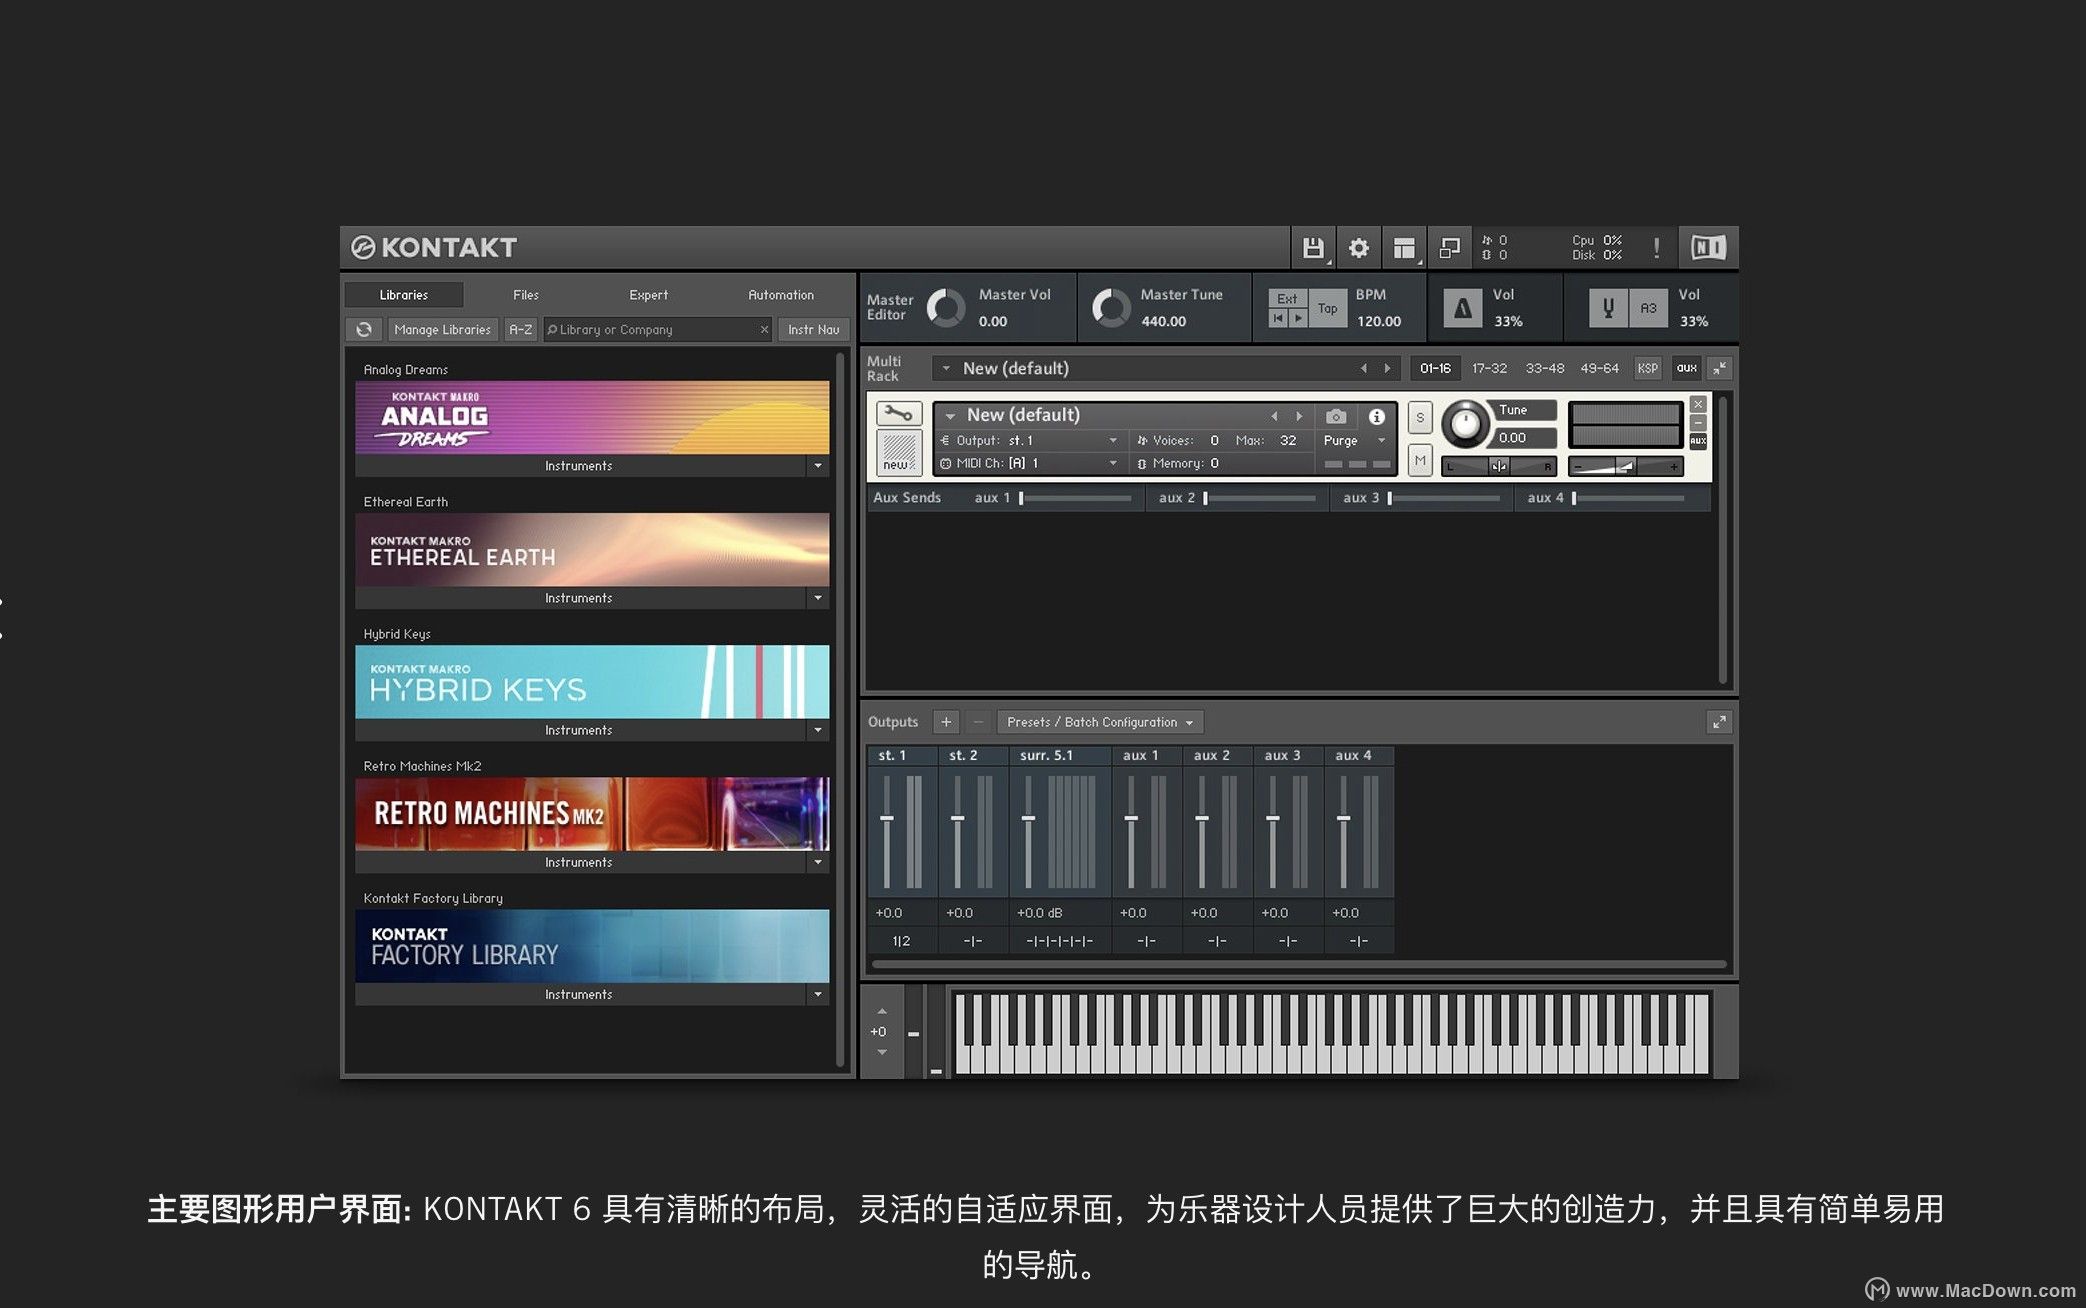Click previous multi arrow in Multi Rack
The image size is (2086, 1308).
click(x=1363, y=368)
